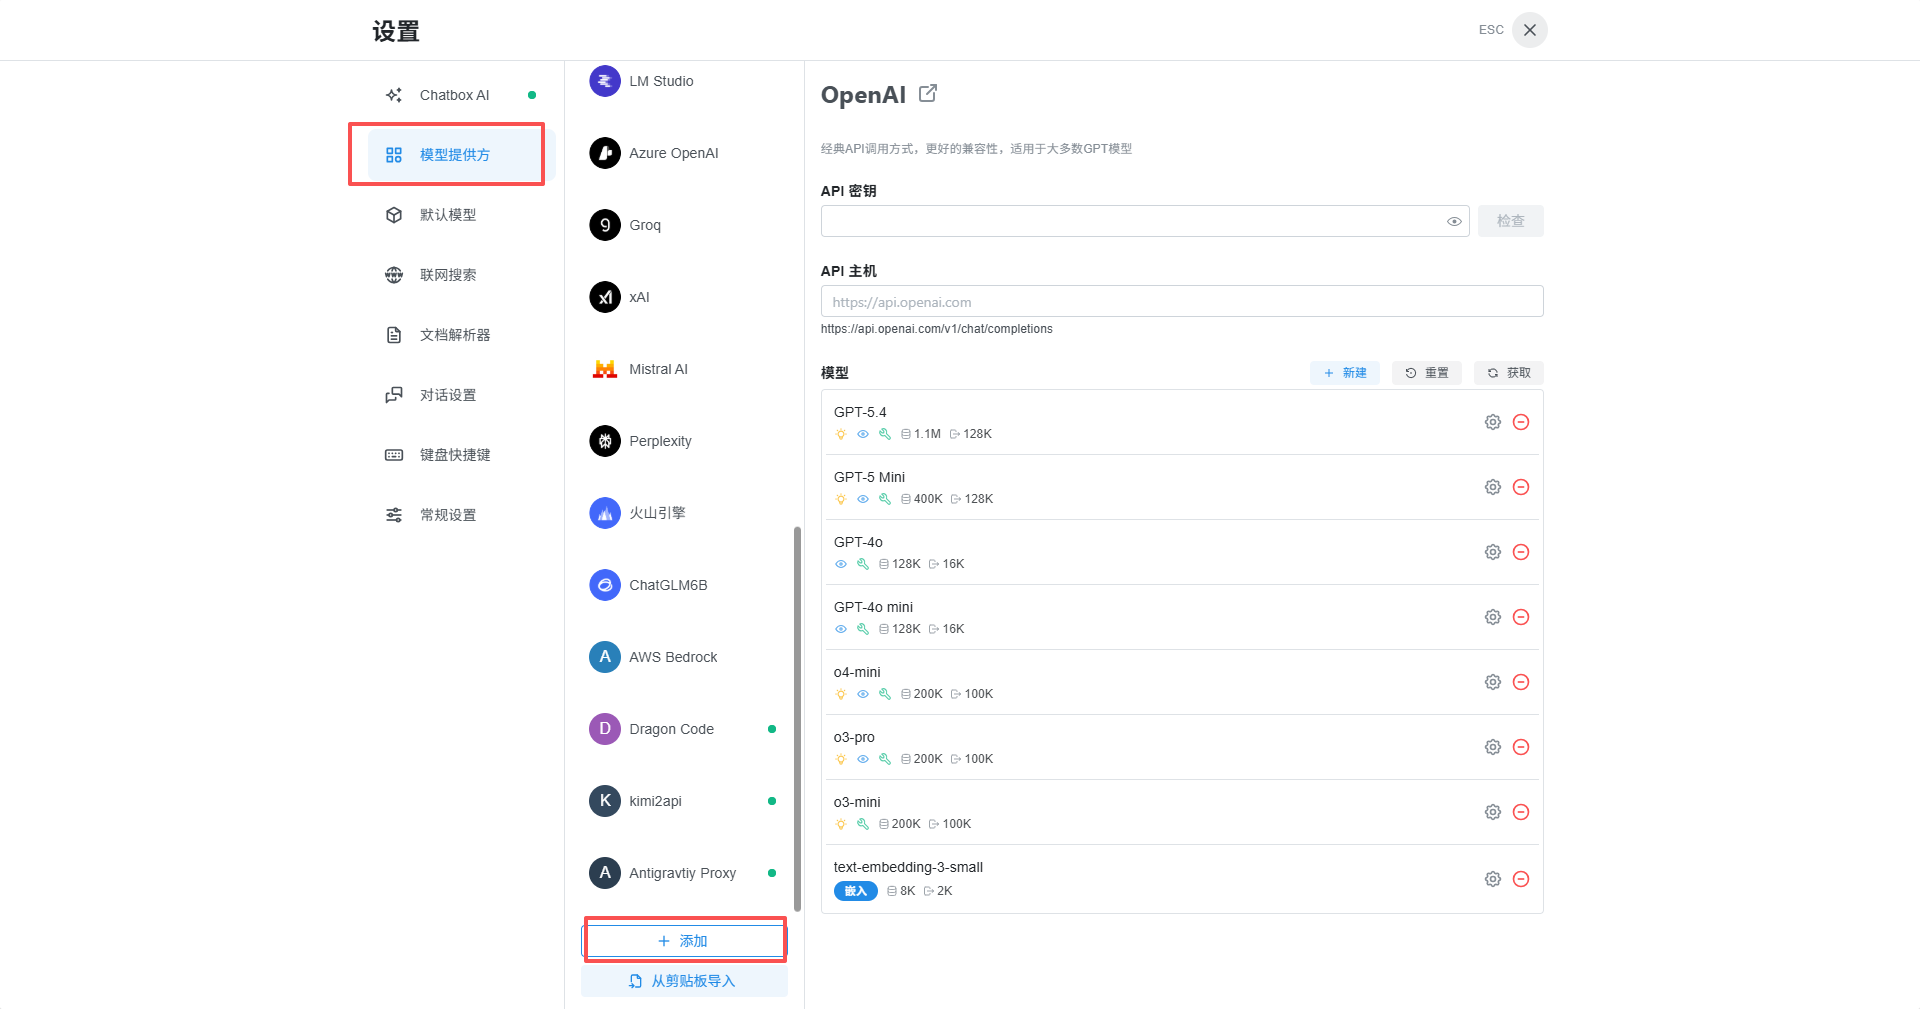Click 检查 to verify API key
1920x1009 pixels.
(x=1511, y=221)
